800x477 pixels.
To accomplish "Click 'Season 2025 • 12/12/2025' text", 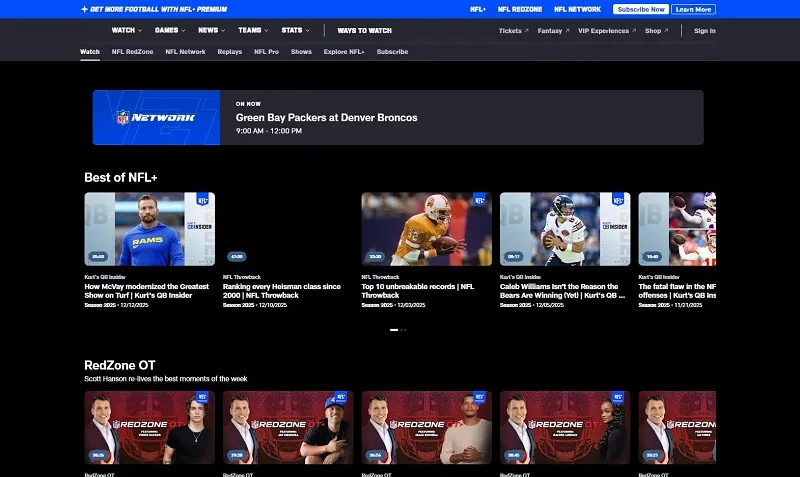I will pos(116,305).
